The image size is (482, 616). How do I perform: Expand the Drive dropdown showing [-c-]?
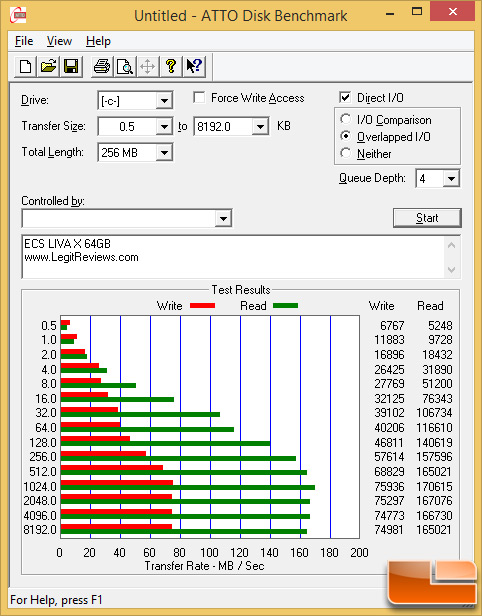pyautogui.click(x=164, y=101)
